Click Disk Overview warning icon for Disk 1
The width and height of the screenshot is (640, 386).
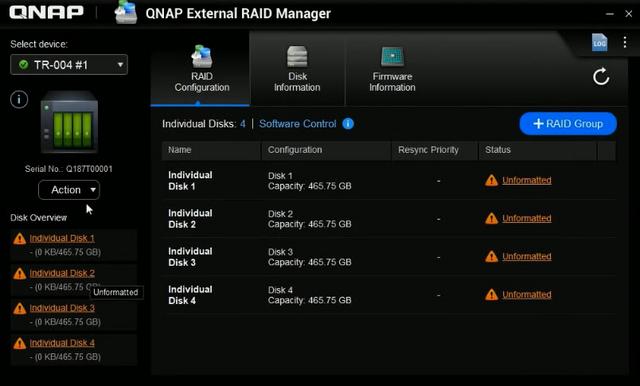click(x=19, y=238)
